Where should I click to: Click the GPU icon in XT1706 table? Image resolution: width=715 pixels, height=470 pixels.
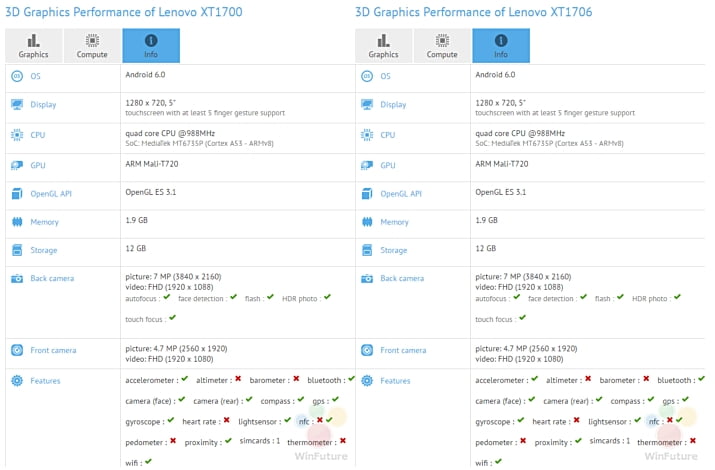[367, 165]
